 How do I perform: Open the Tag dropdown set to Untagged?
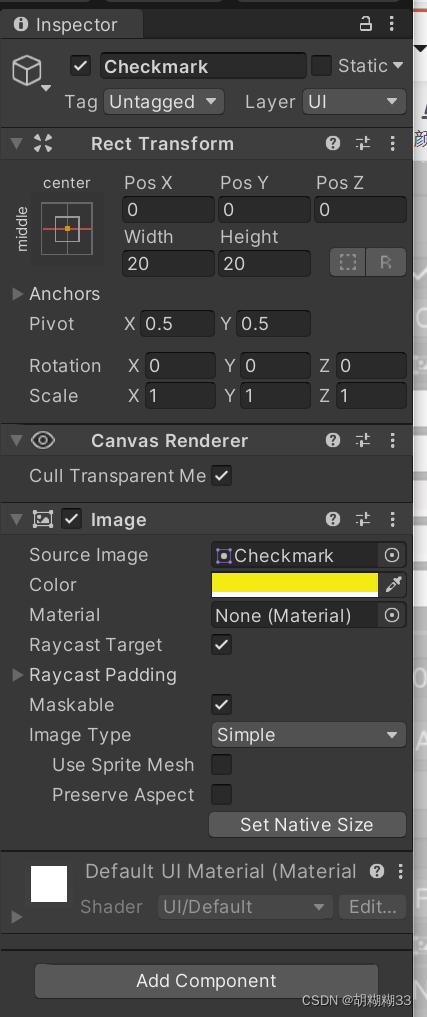click(x=164, y=102)
